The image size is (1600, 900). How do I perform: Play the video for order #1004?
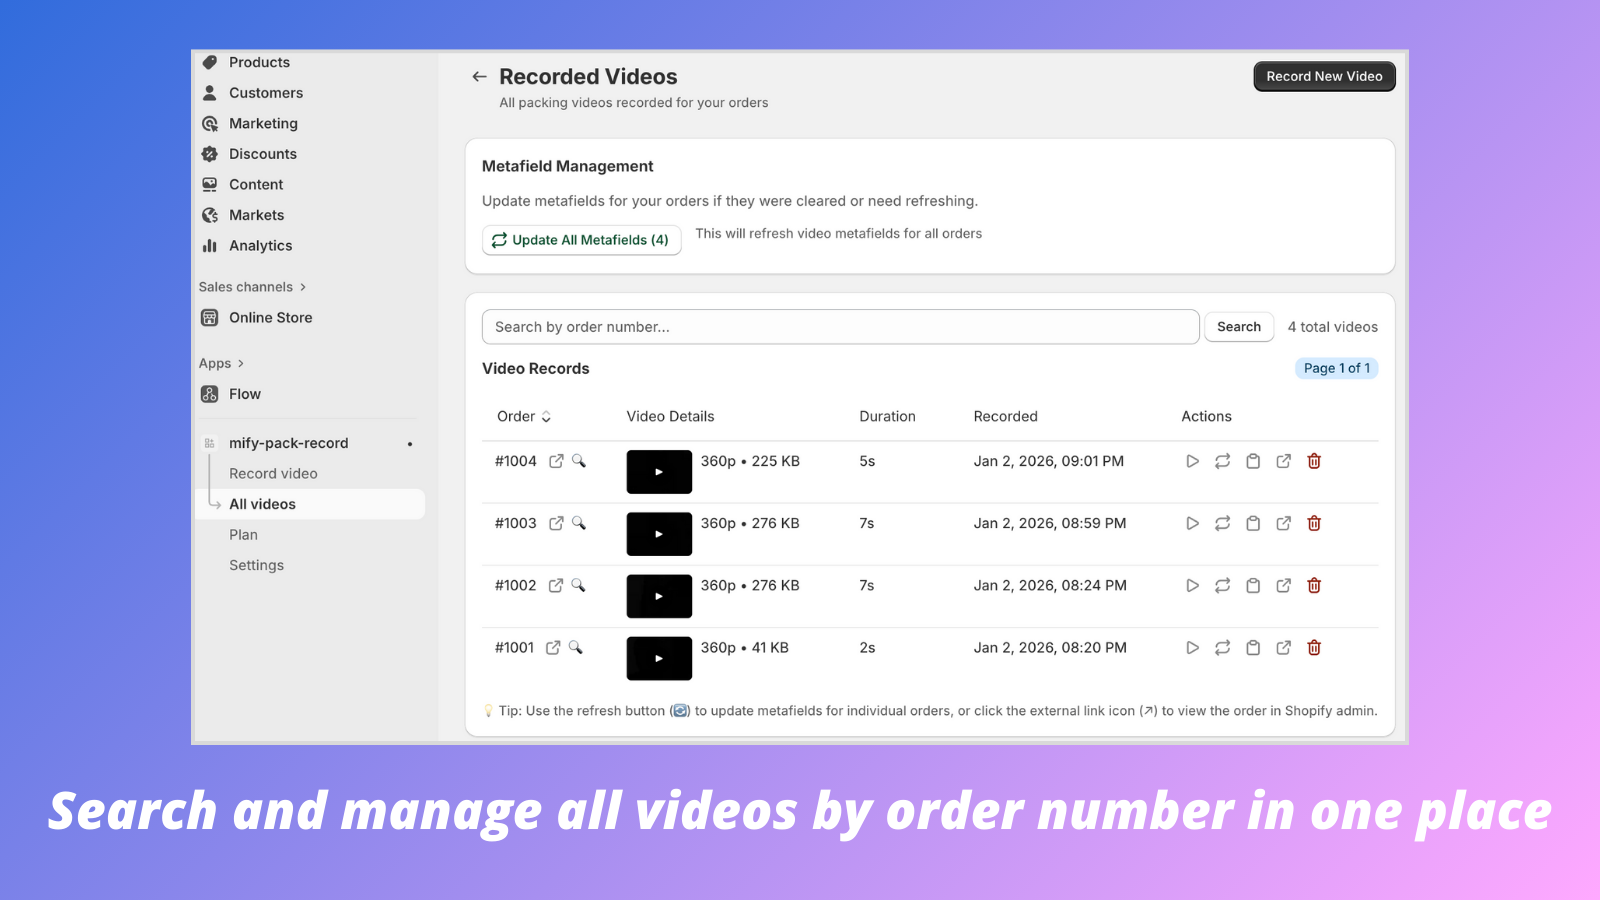1192,461
